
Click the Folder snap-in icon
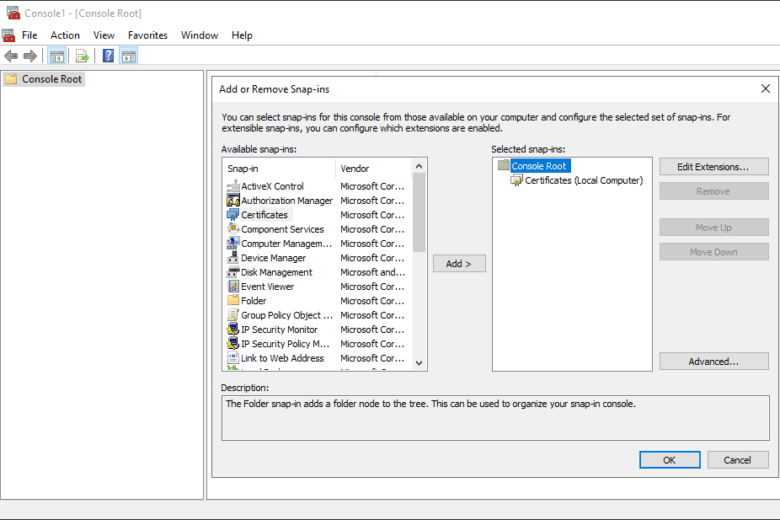click(233, 301)
